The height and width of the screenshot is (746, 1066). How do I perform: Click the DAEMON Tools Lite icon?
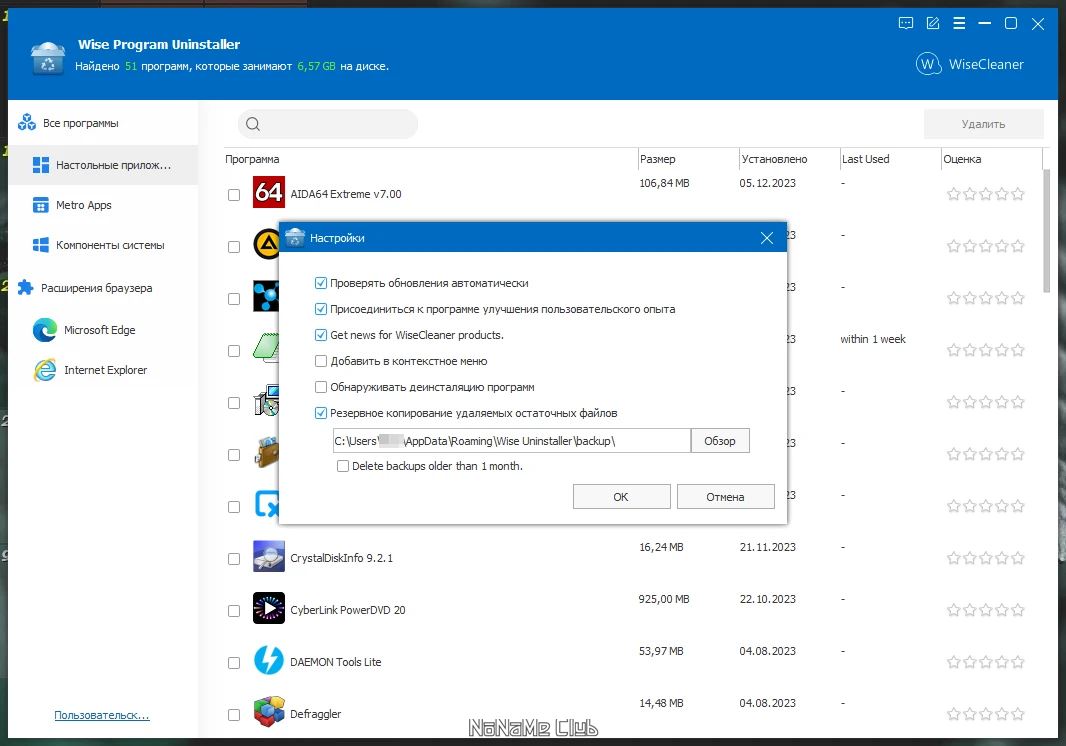pyautogui.click(x=269, y=660)
